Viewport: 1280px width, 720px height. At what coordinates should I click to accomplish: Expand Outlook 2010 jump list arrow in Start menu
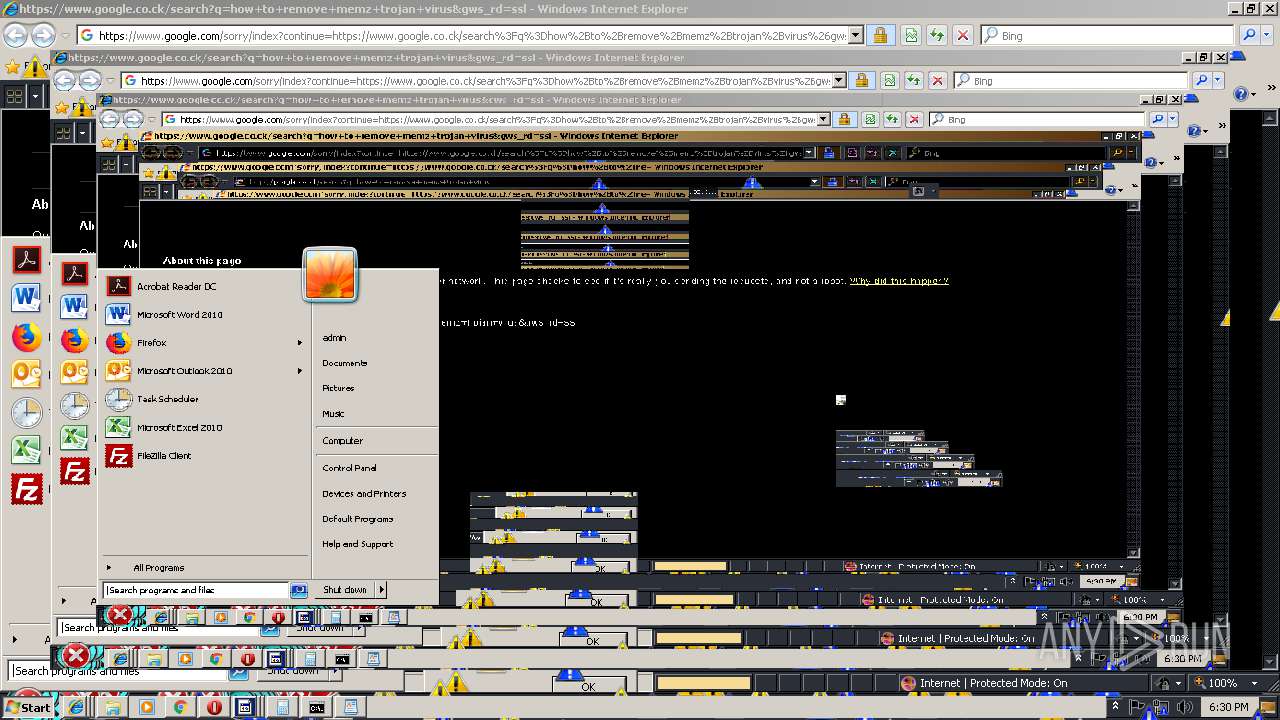(299, 371)
